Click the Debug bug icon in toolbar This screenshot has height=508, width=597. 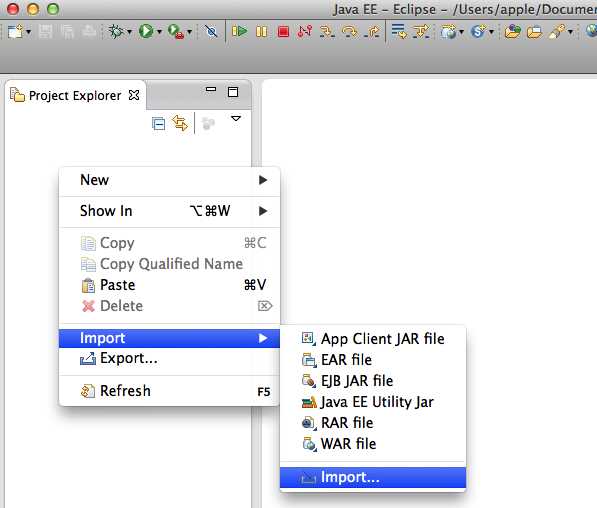[116, 31]
